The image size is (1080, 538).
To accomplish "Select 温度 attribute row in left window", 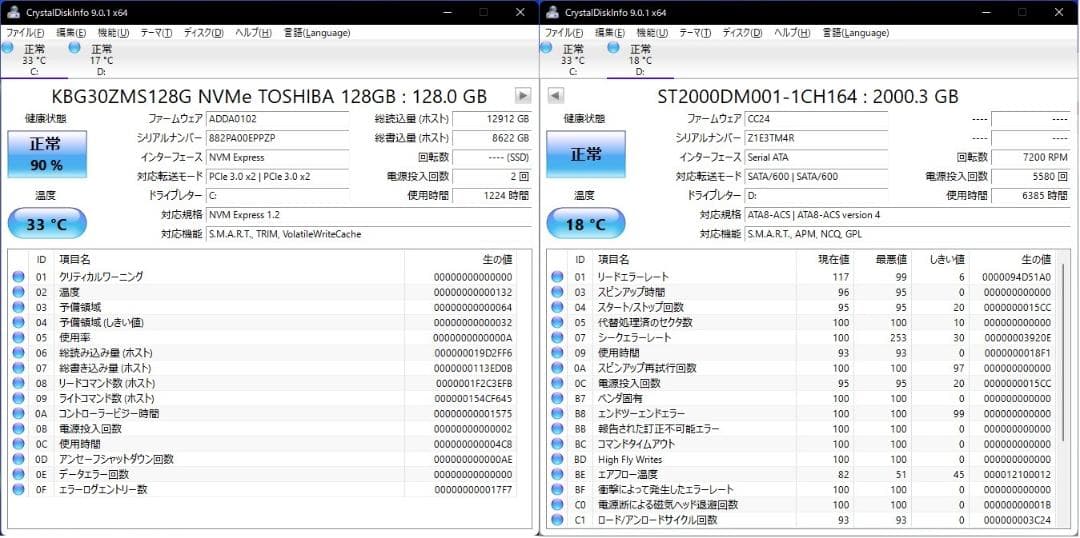I will 262,292.
